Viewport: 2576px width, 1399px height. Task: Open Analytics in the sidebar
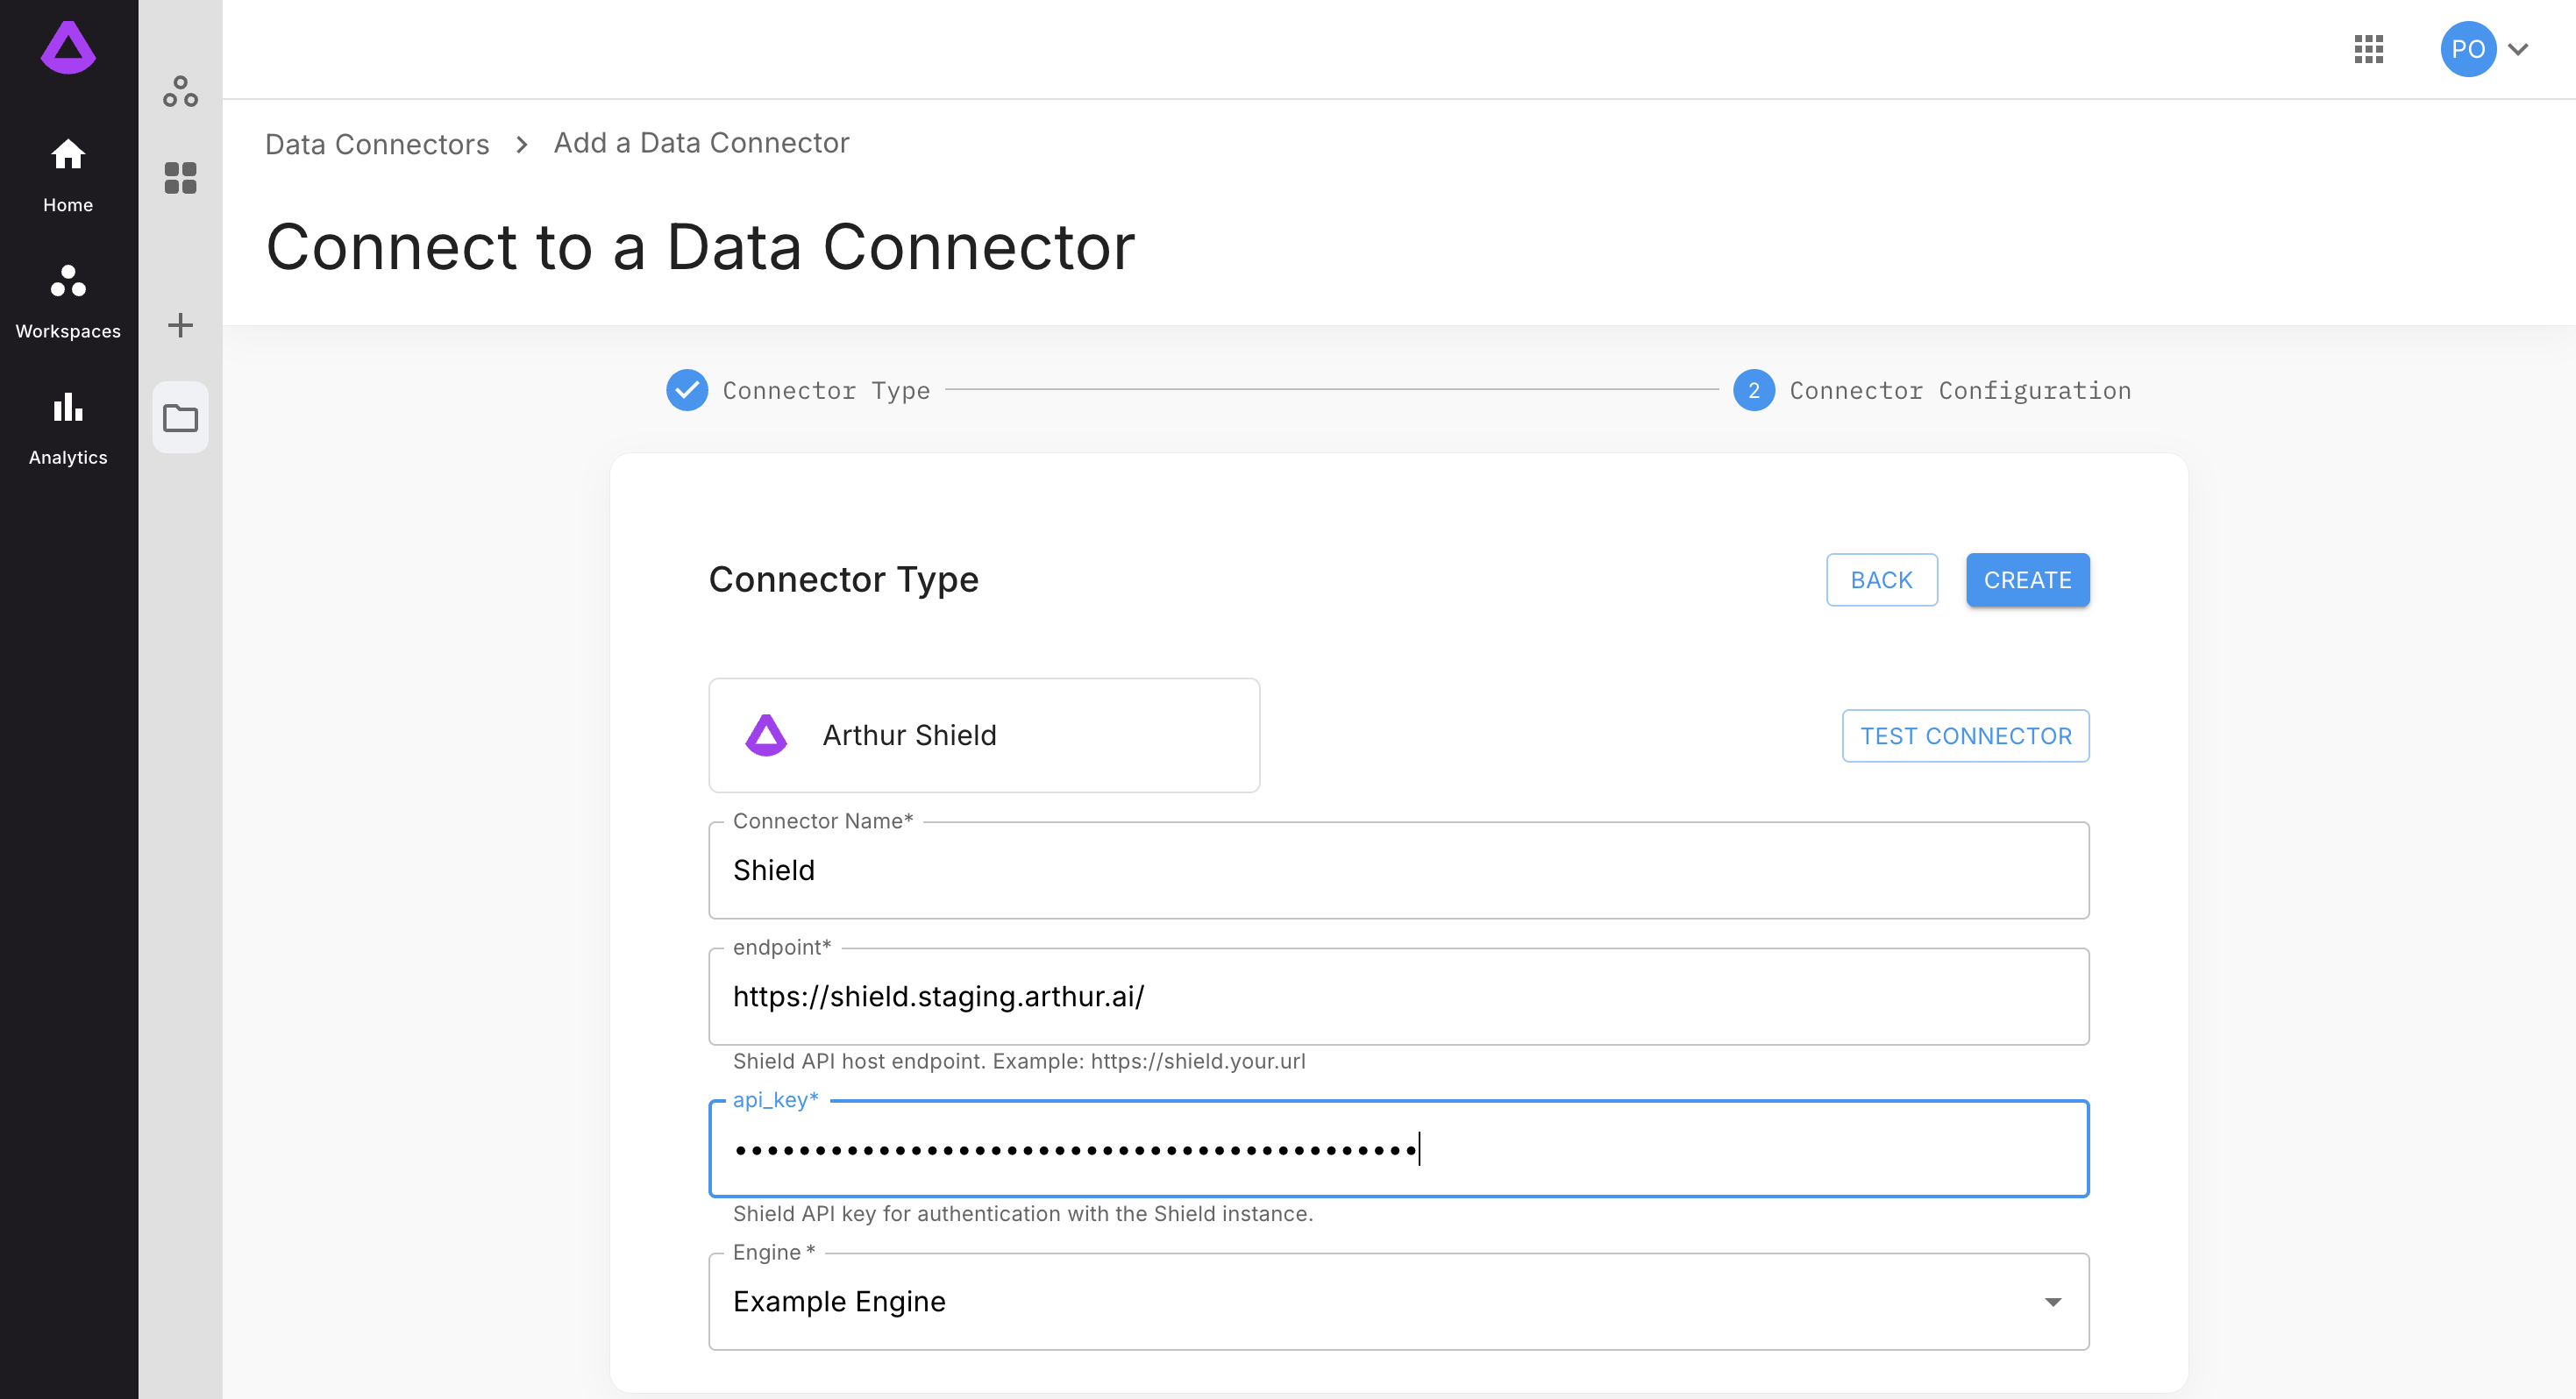tap(68, 428)
